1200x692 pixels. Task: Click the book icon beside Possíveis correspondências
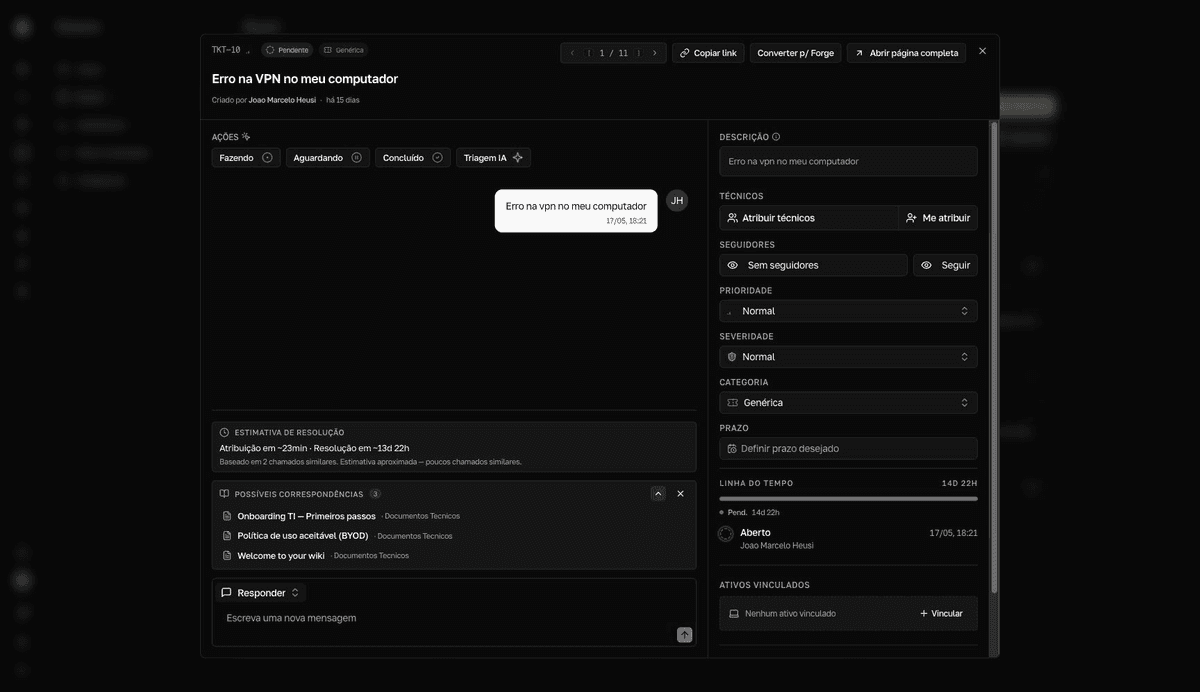[x=224, y=494]
